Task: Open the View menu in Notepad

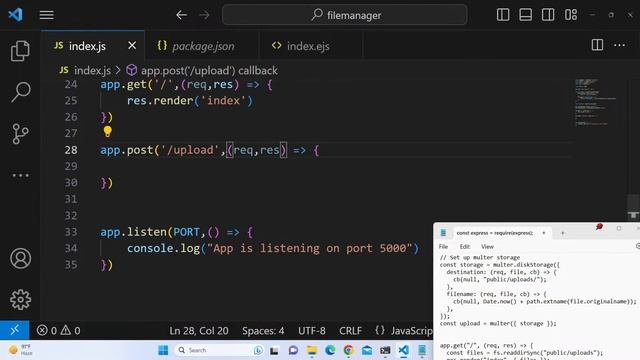Action: click(487, 247)
